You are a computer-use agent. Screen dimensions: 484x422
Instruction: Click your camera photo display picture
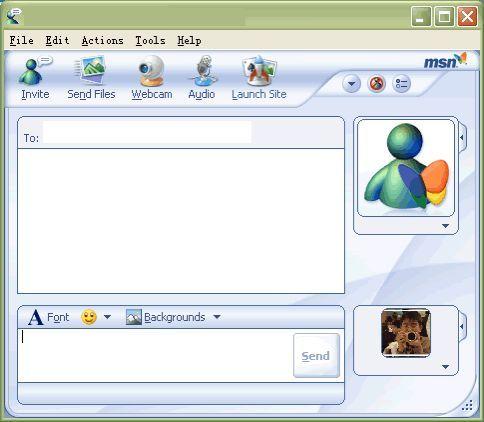pyautogui.click(x=406, y=332)
